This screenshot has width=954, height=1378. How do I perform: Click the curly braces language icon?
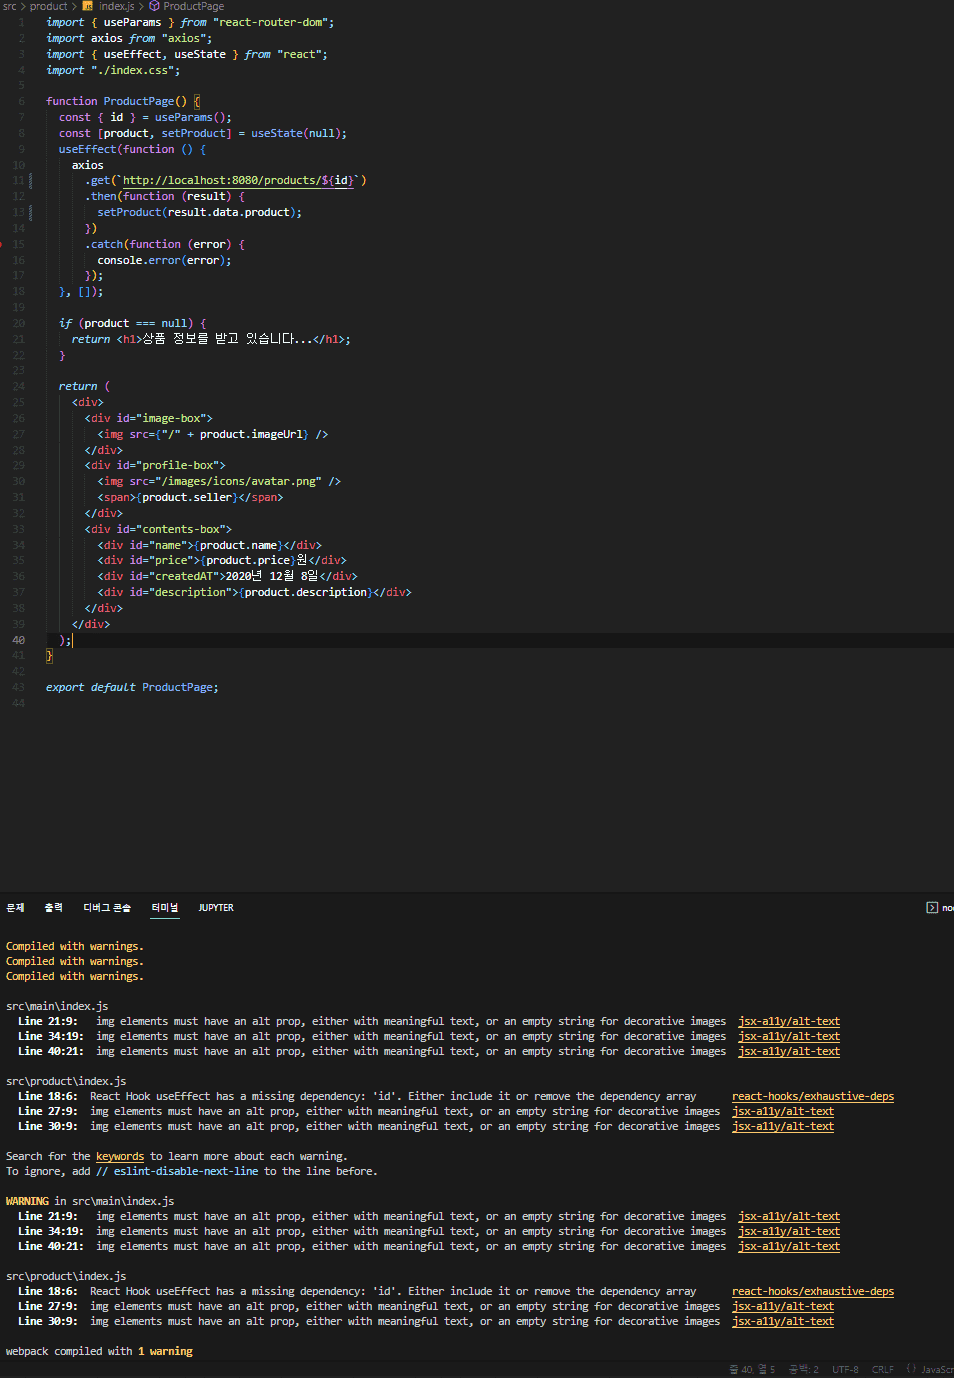(x=911, y=1369)
